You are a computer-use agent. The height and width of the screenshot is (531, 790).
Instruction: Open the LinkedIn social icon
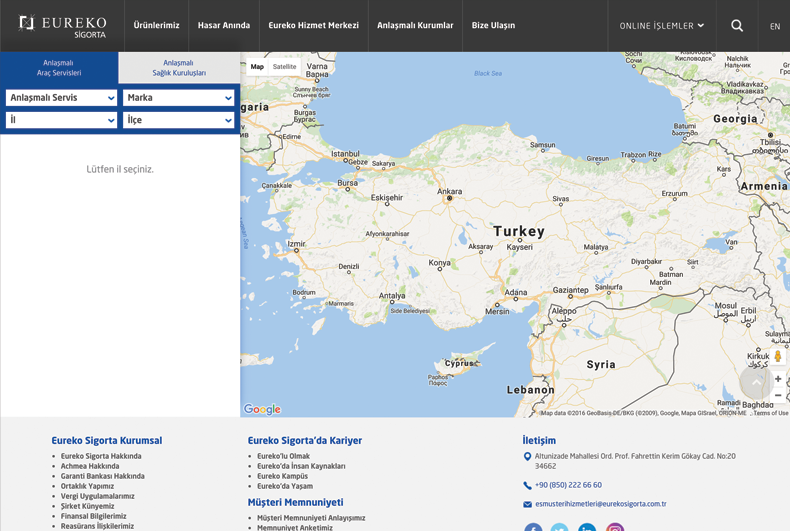tap(587, 527)
